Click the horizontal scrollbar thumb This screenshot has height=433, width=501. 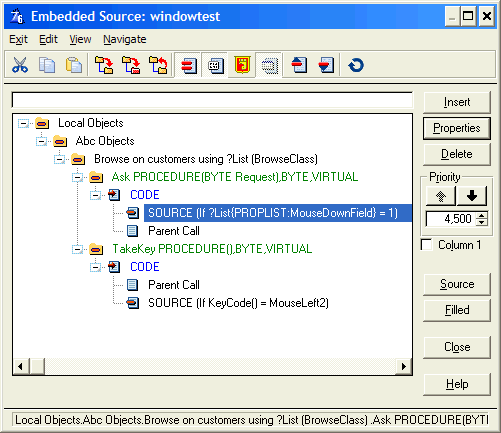coord(37,366)
